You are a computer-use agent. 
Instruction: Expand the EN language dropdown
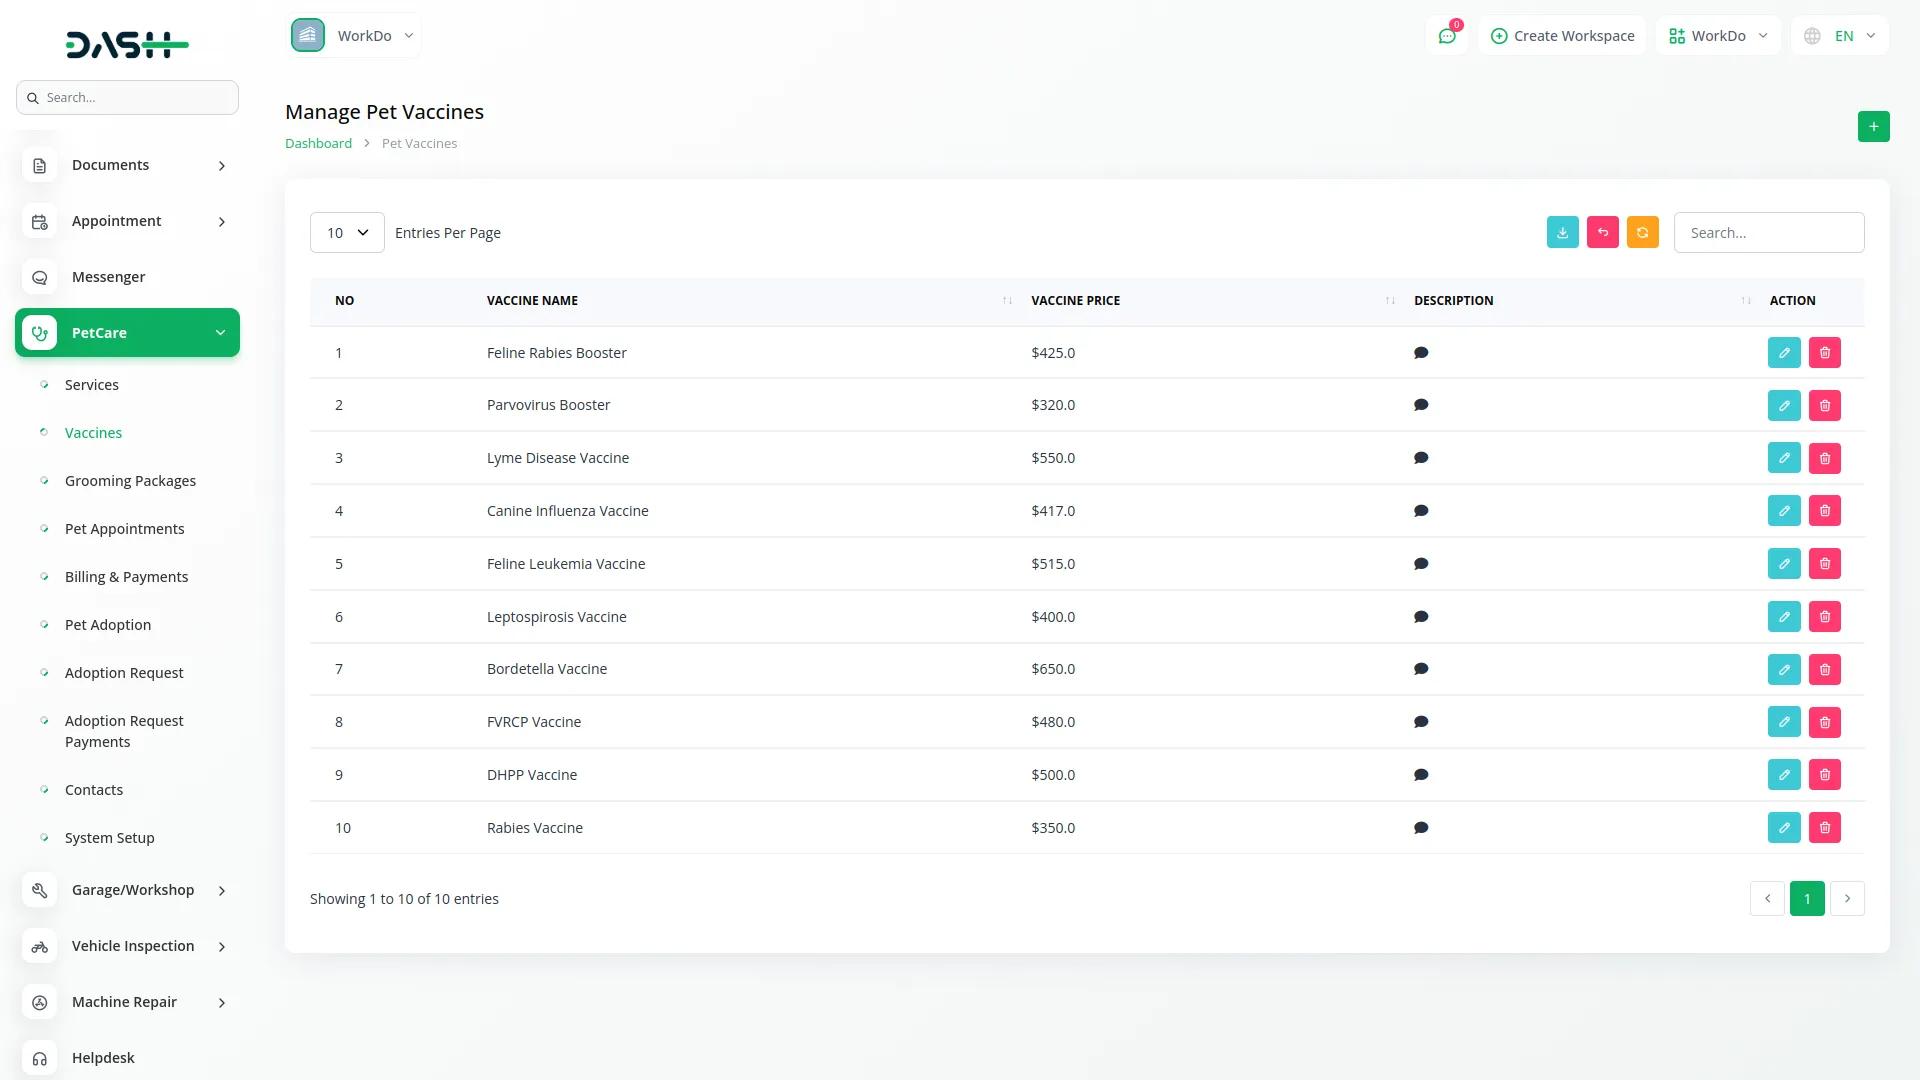pos(1843,36)
